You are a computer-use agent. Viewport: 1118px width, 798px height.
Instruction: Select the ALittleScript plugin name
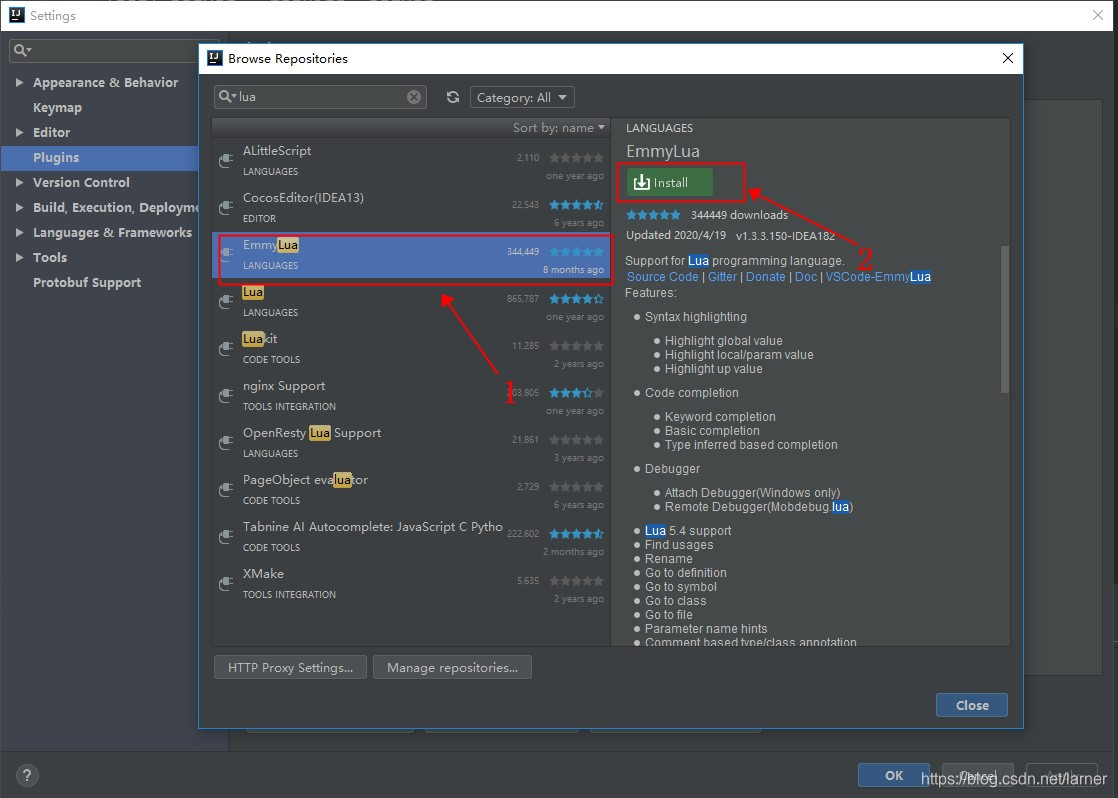coord(277,150)
